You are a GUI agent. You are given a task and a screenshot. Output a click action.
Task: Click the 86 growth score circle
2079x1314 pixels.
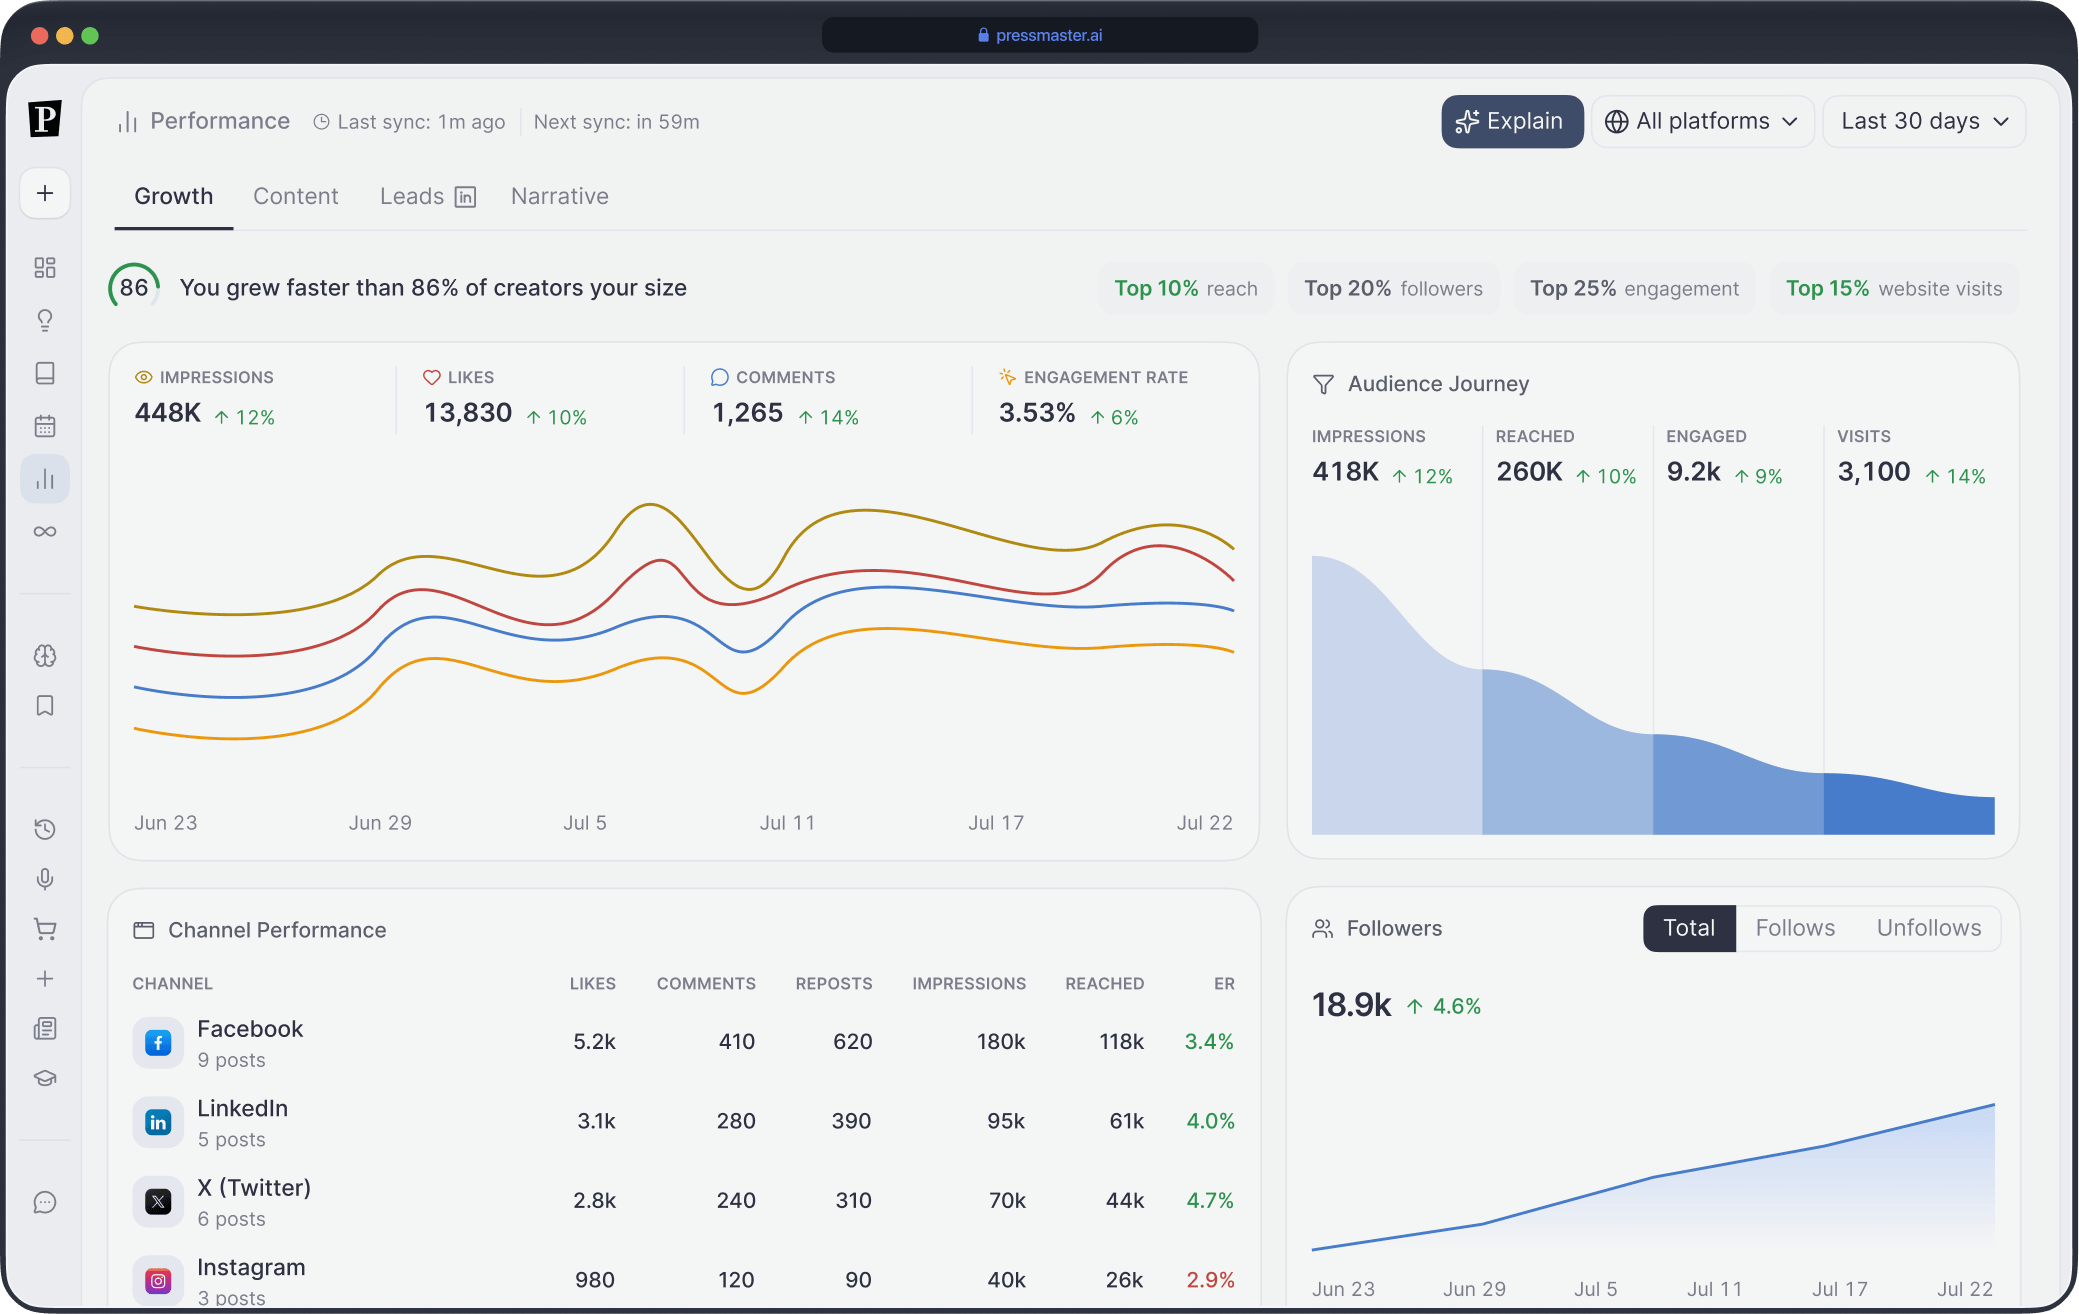(x=134, y=288)
